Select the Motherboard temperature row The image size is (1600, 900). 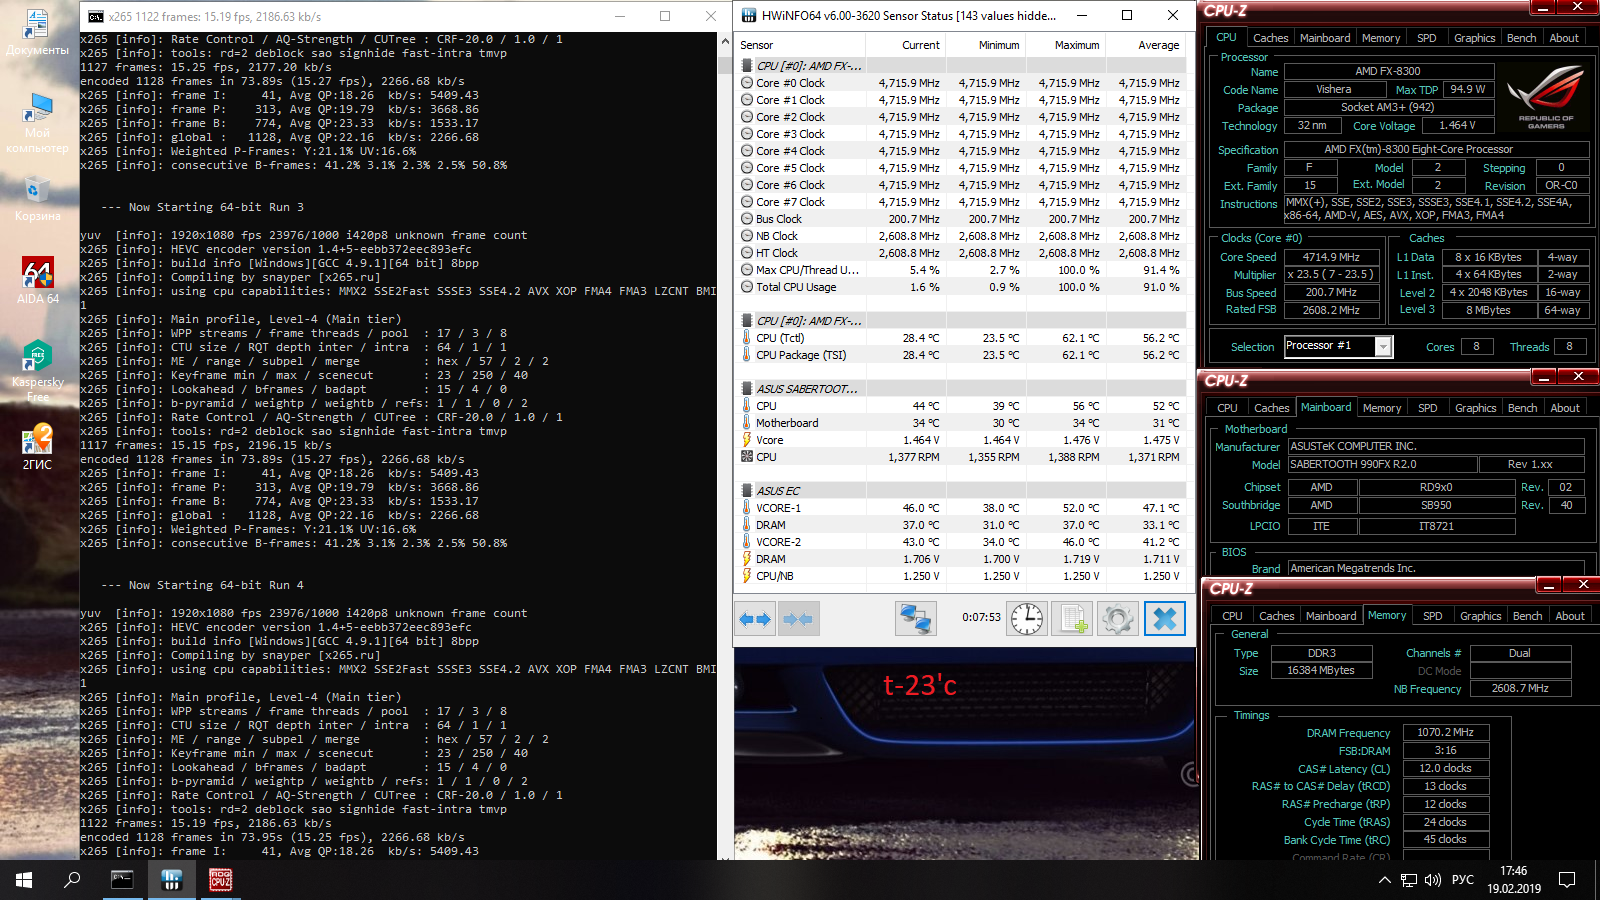960,423
